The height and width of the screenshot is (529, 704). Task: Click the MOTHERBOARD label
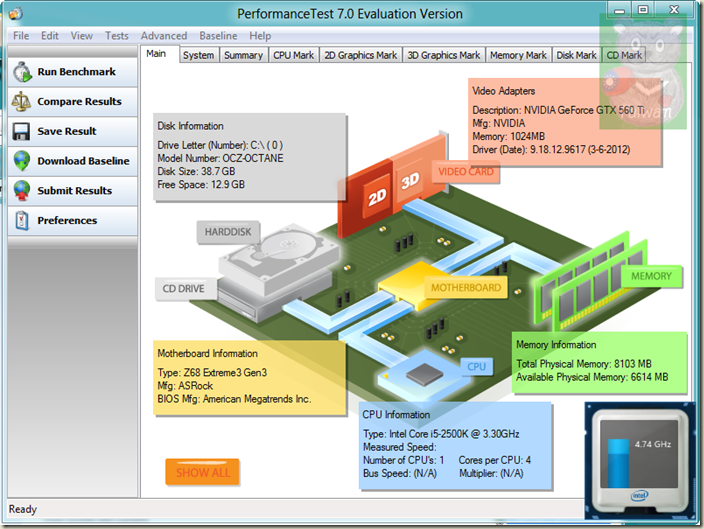point(466,287)
